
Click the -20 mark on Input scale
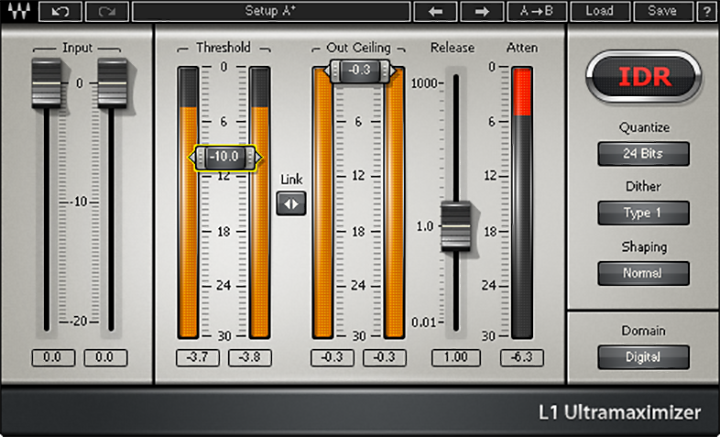click(x=79, y=321)
